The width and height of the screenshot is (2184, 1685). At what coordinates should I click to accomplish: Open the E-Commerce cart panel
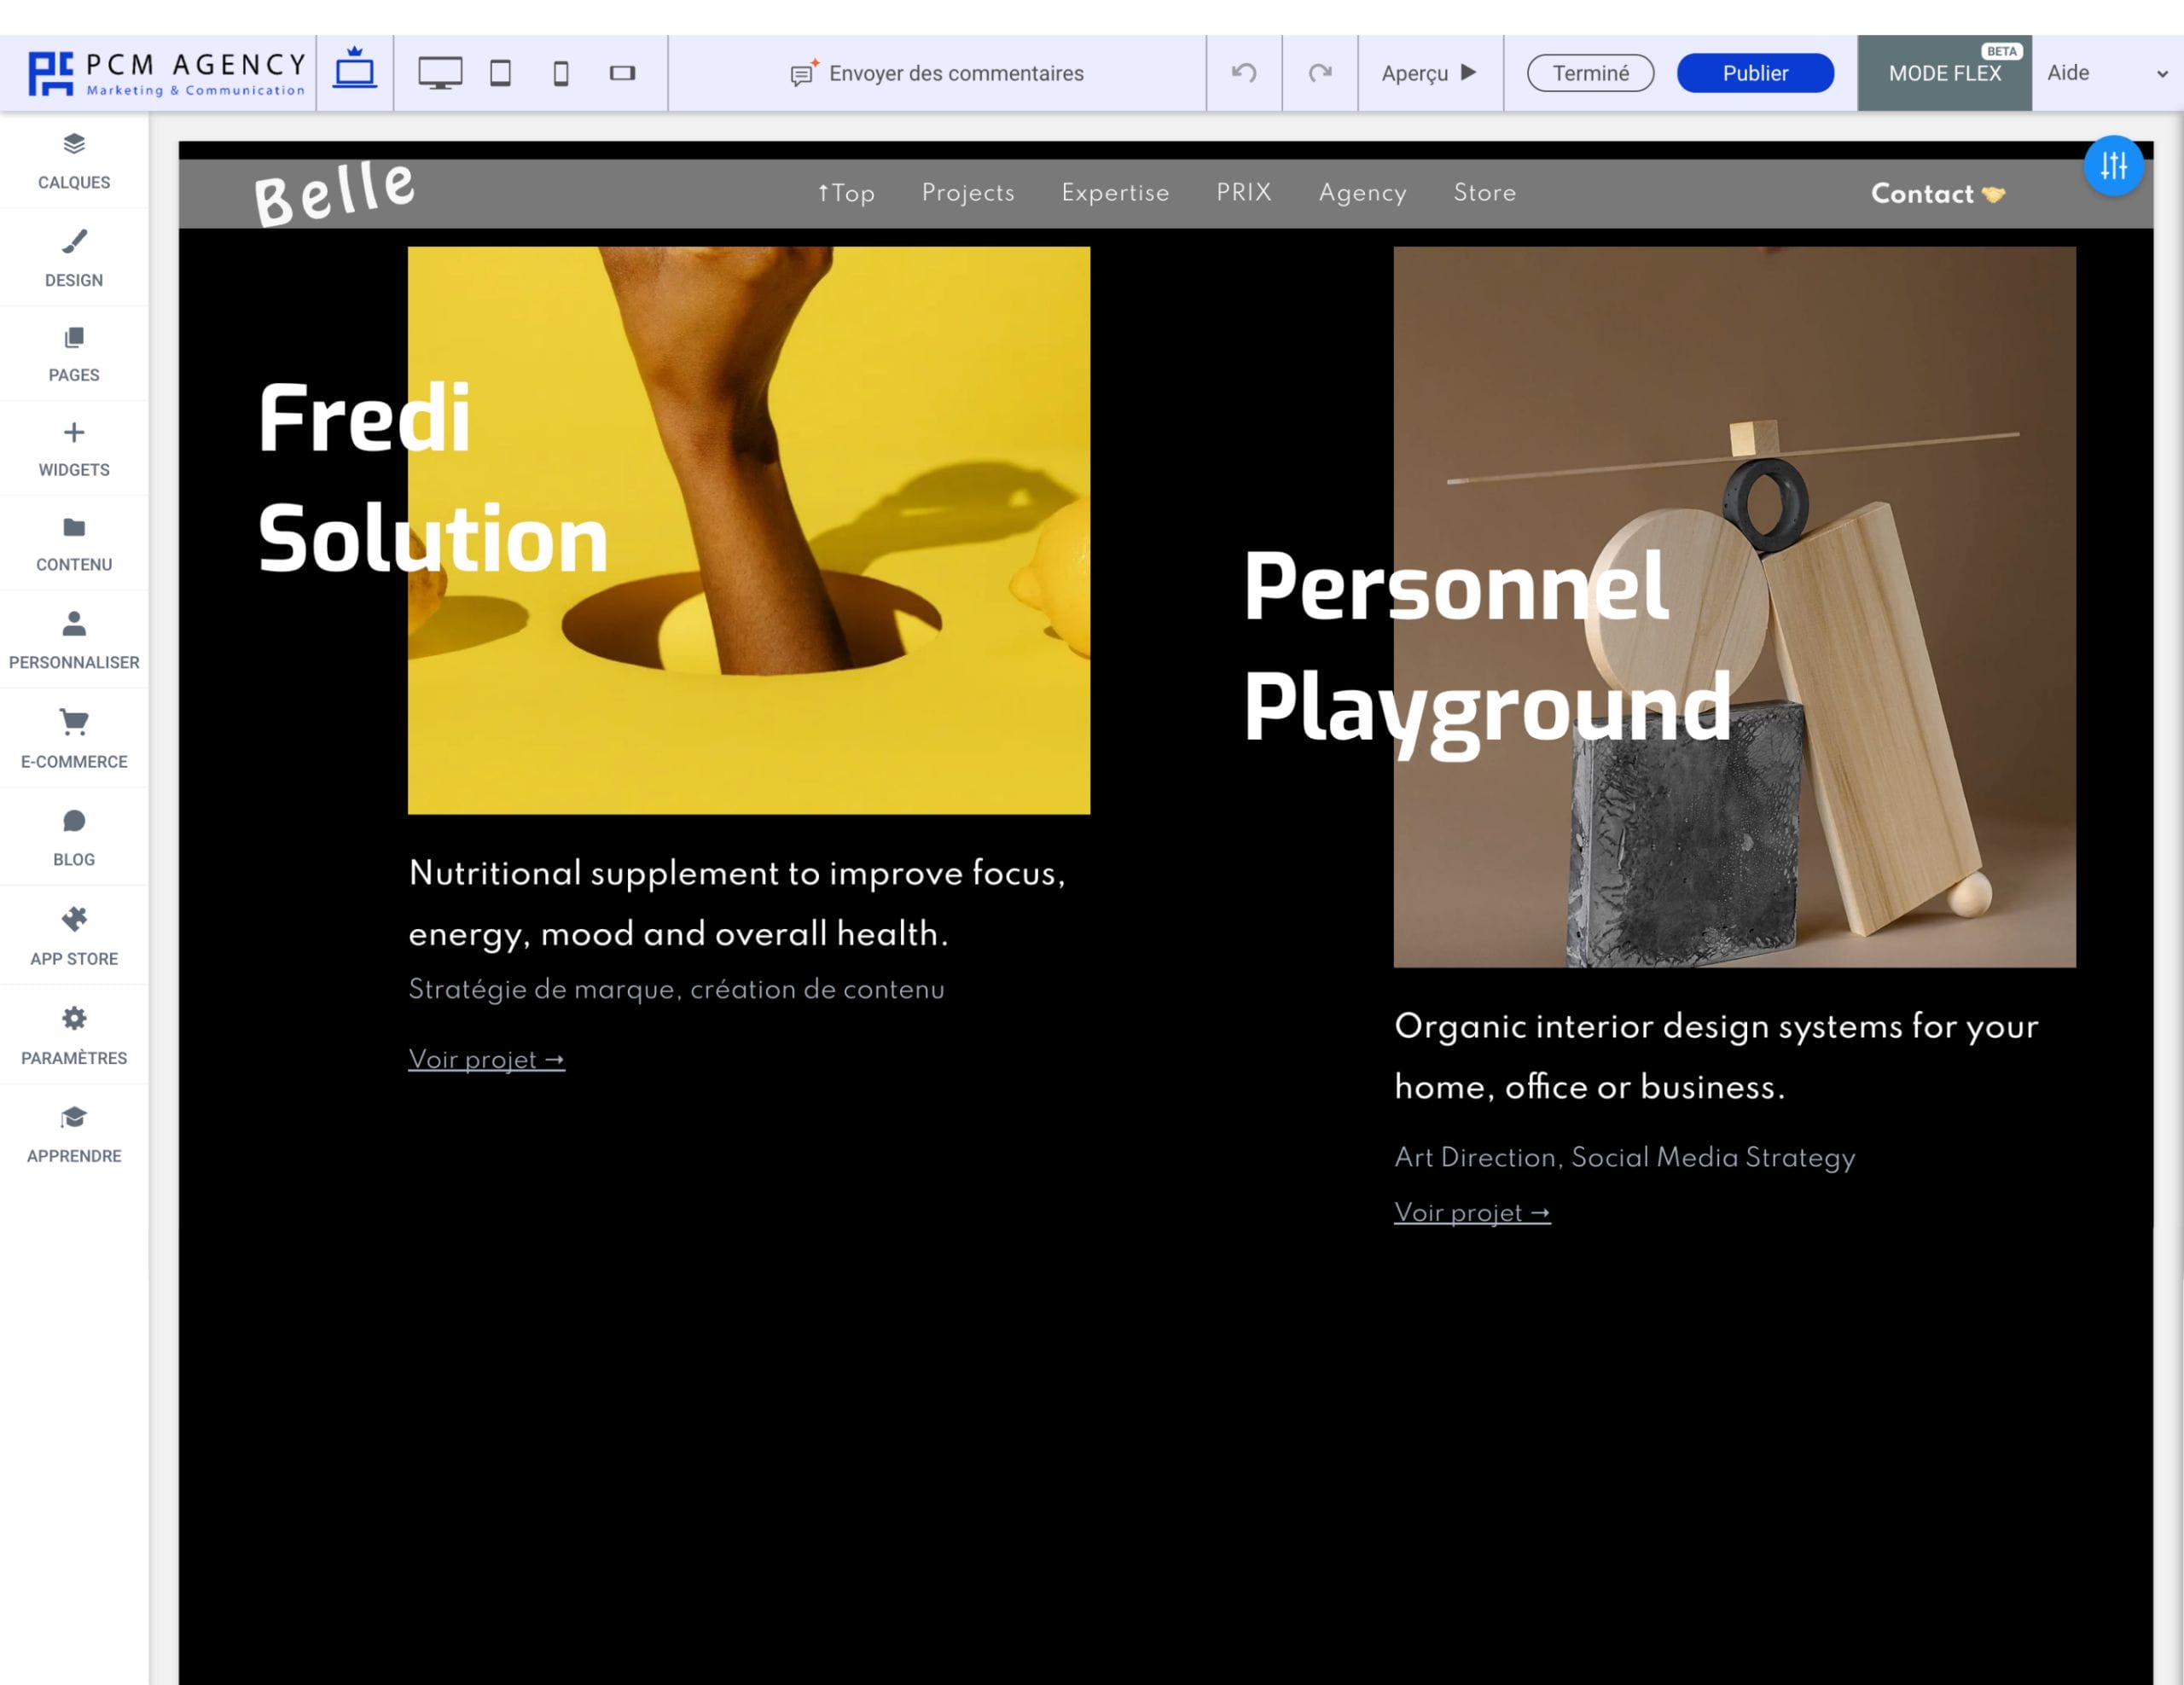point(74,738)
